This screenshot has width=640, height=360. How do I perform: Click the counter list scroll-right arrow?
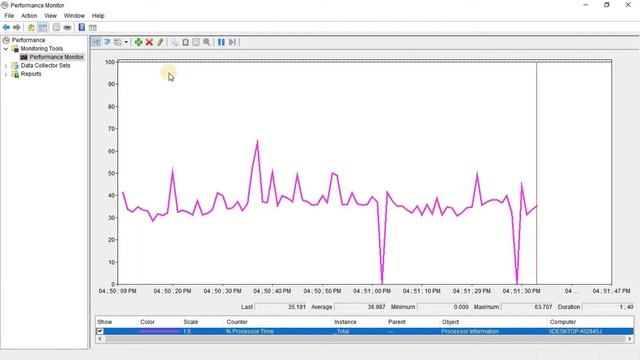pos(629,339)
